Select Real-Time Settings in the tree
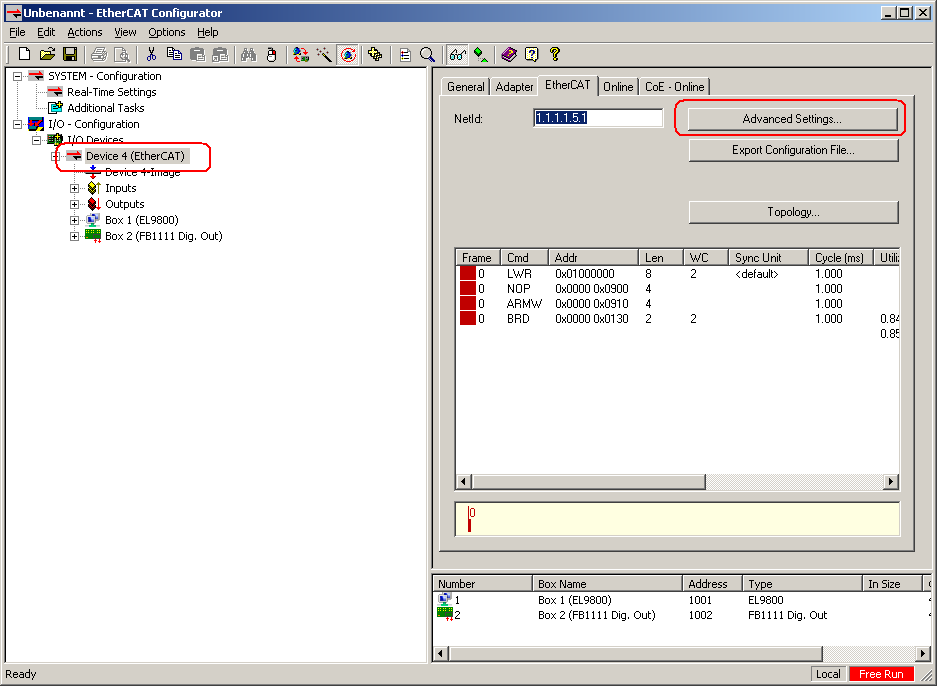This screenshot has width=937, height=686. 111,92
